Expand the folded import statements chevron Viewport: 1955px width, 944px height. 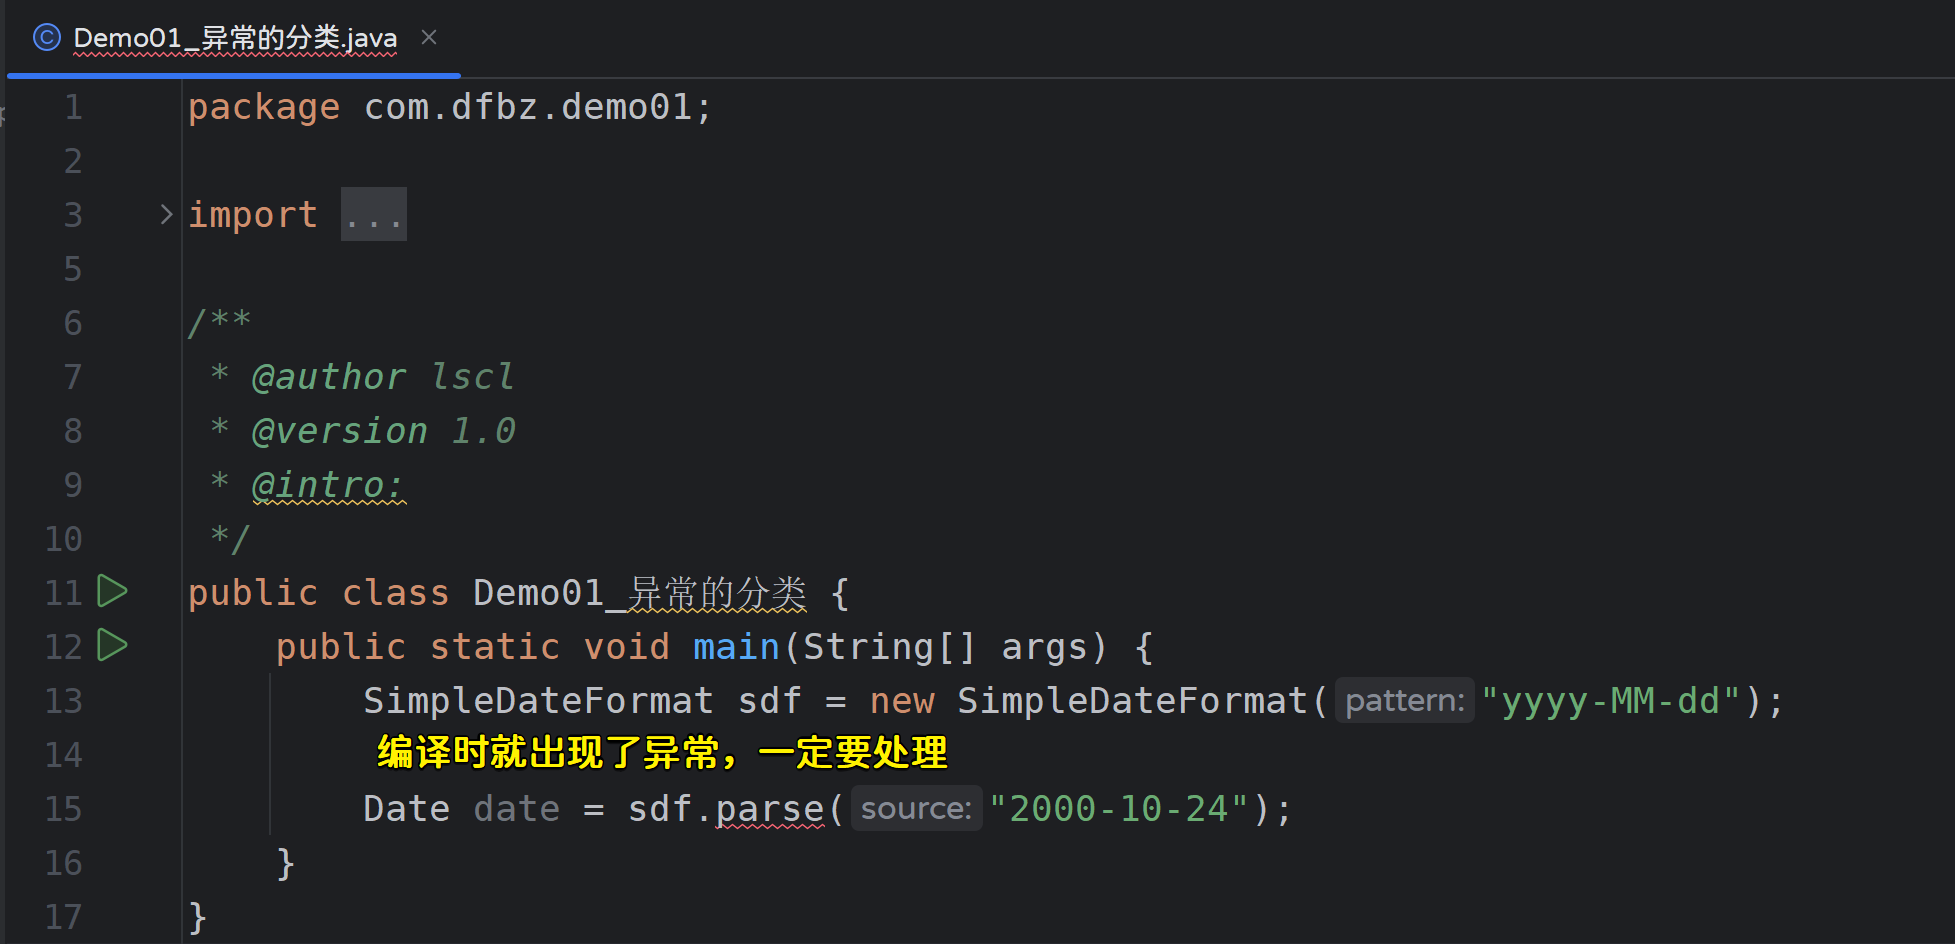(x=166, y=215)
